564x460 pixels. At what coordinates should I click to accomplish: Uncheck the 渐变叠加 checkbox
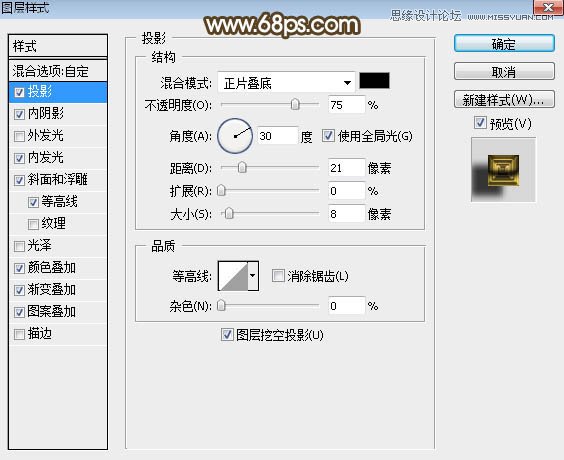click(19, 290)
